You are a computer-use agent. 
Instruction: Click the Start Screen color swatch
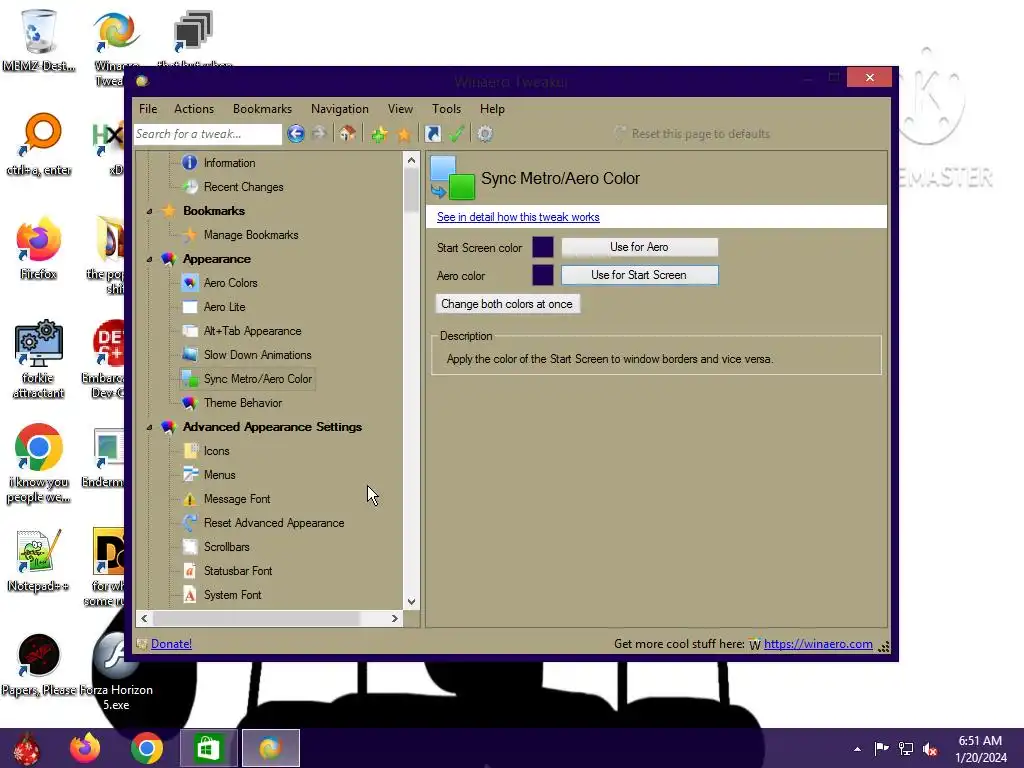tap(543, 248)
